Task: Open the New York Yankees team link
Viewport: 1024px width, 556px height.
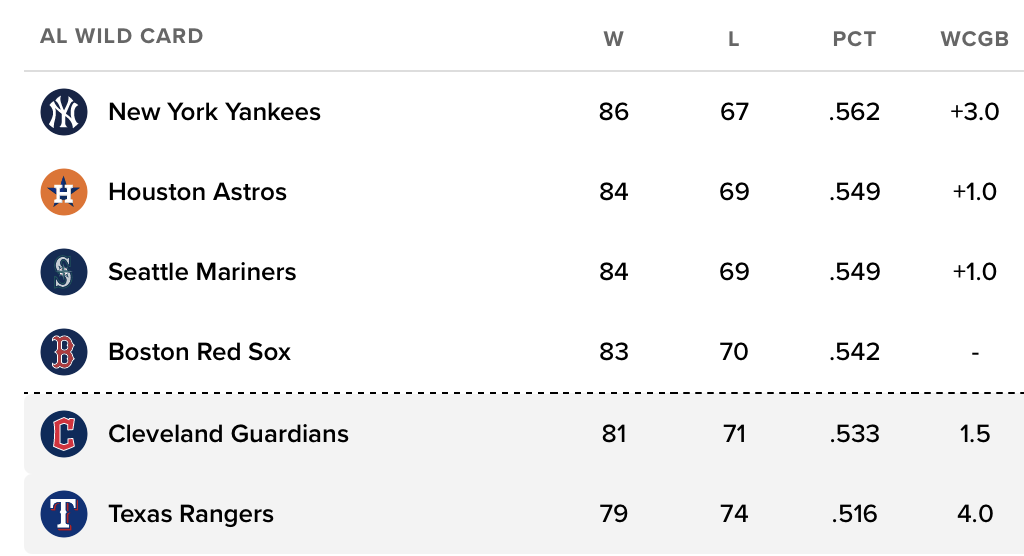Action: tap(214, 112)
